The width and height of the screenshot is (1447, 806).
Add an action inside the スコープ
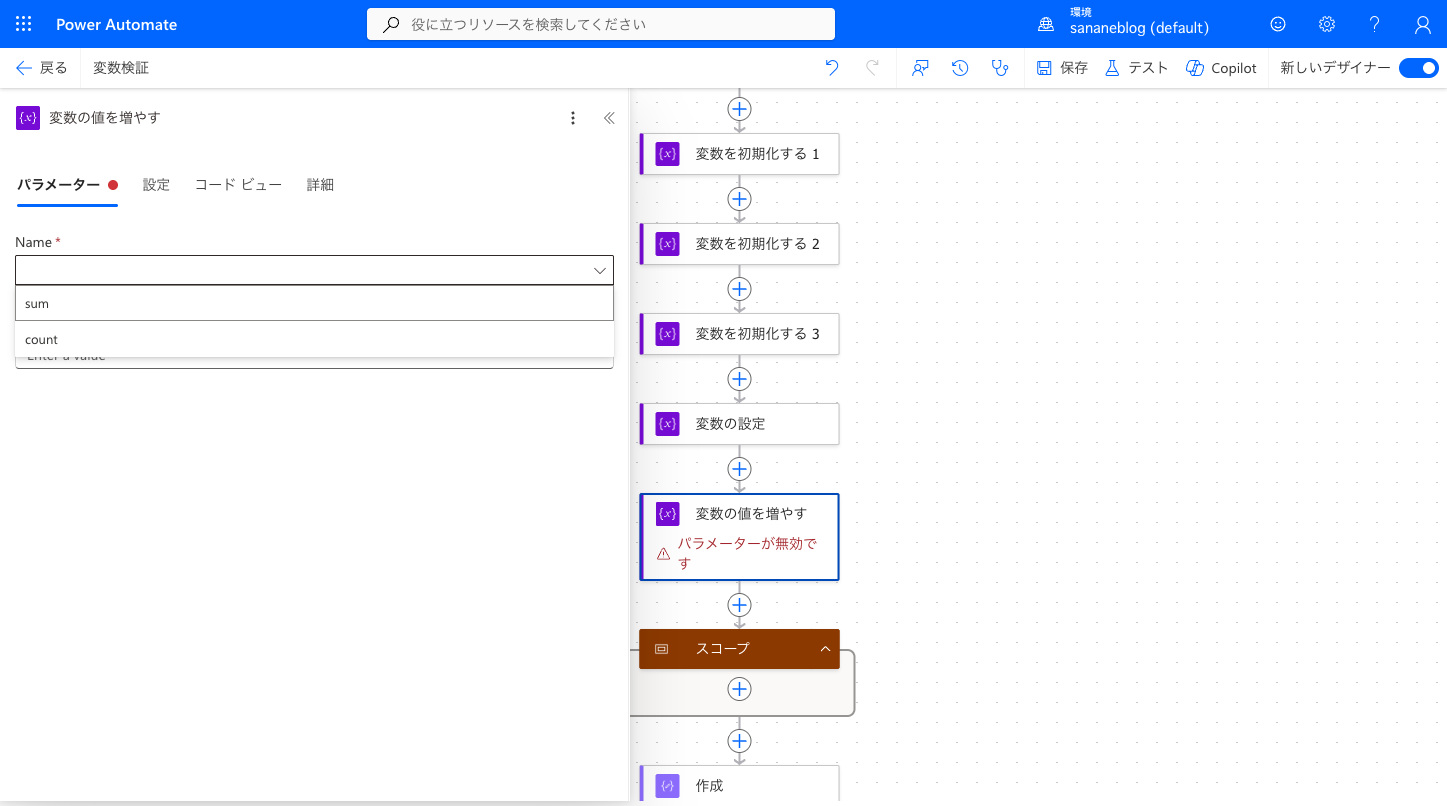click(739, 689)
